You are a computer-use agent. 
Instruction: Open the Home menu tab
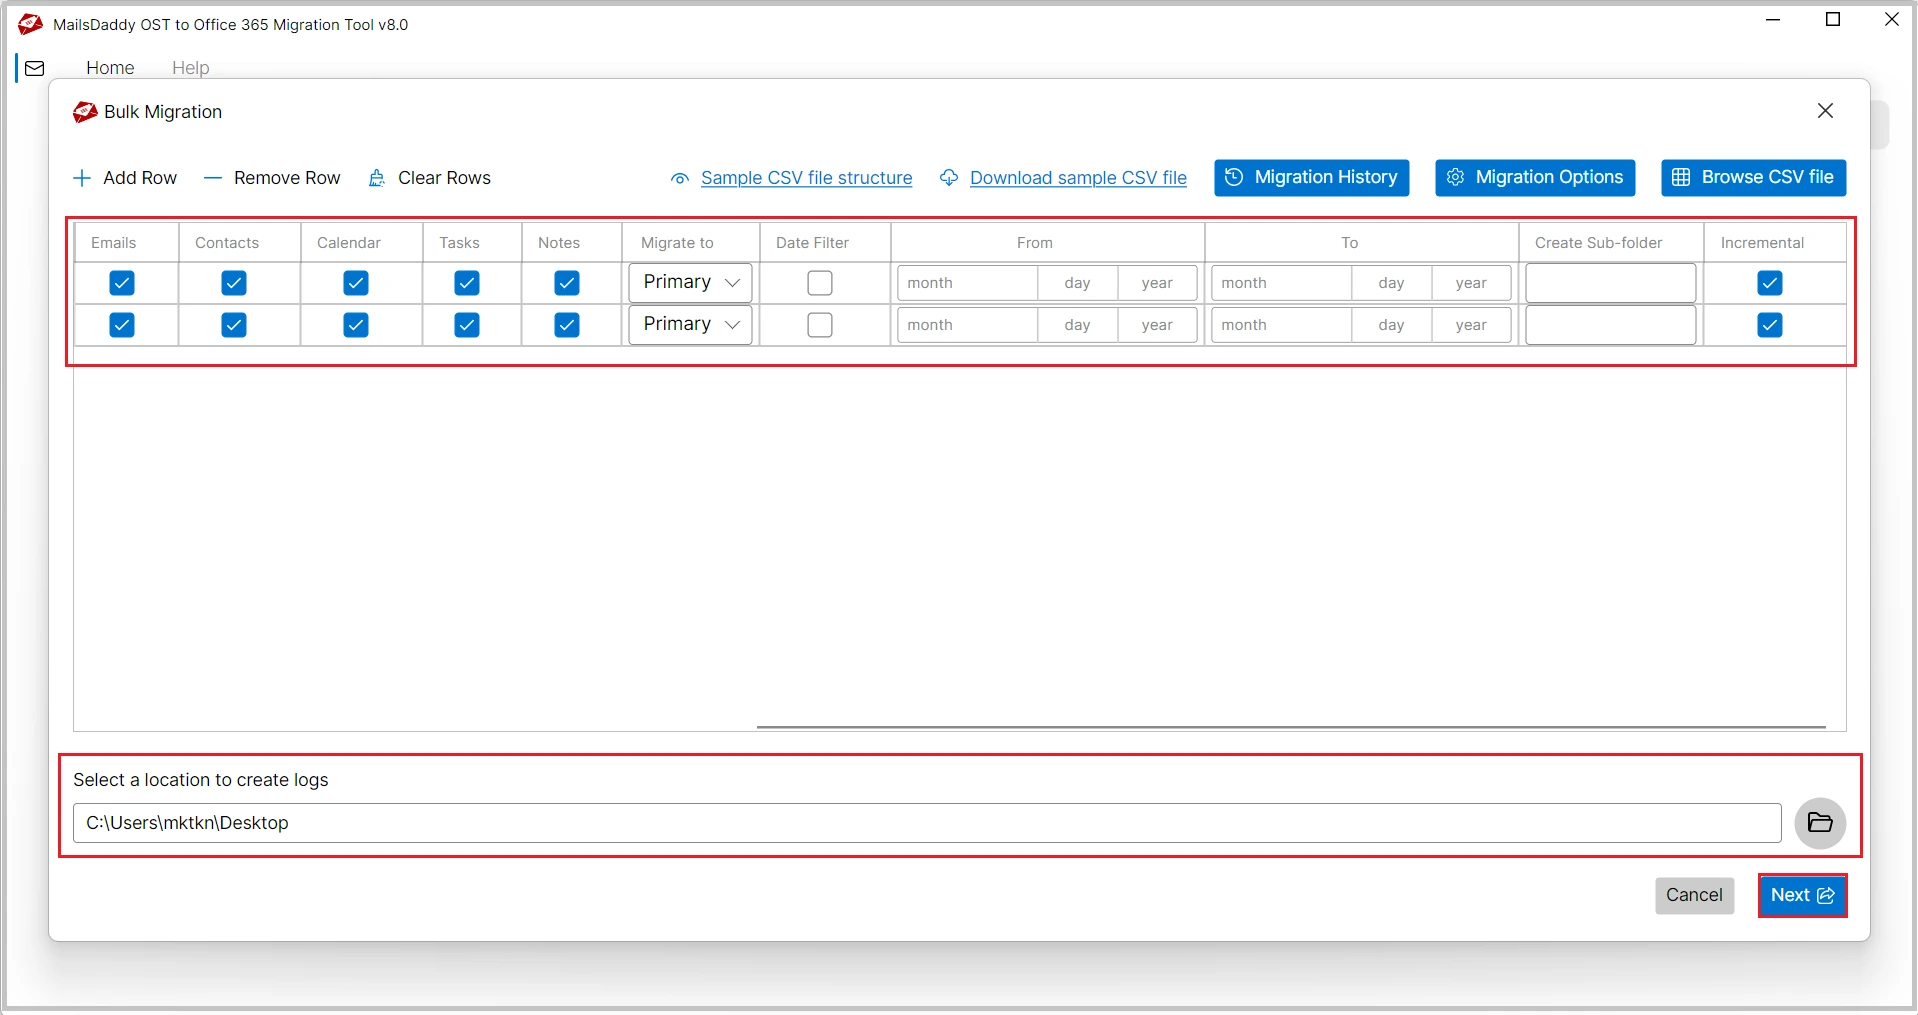pos(110,68)
